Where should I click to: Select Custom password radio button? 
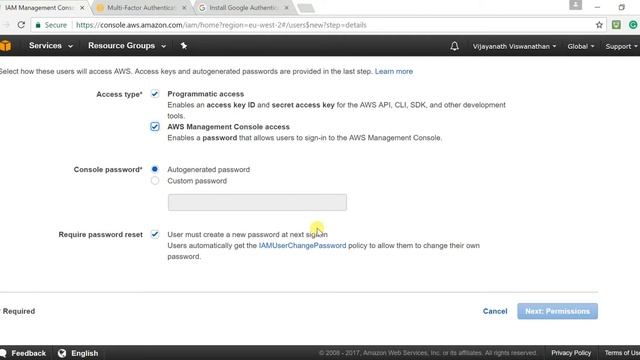[155, 181]
